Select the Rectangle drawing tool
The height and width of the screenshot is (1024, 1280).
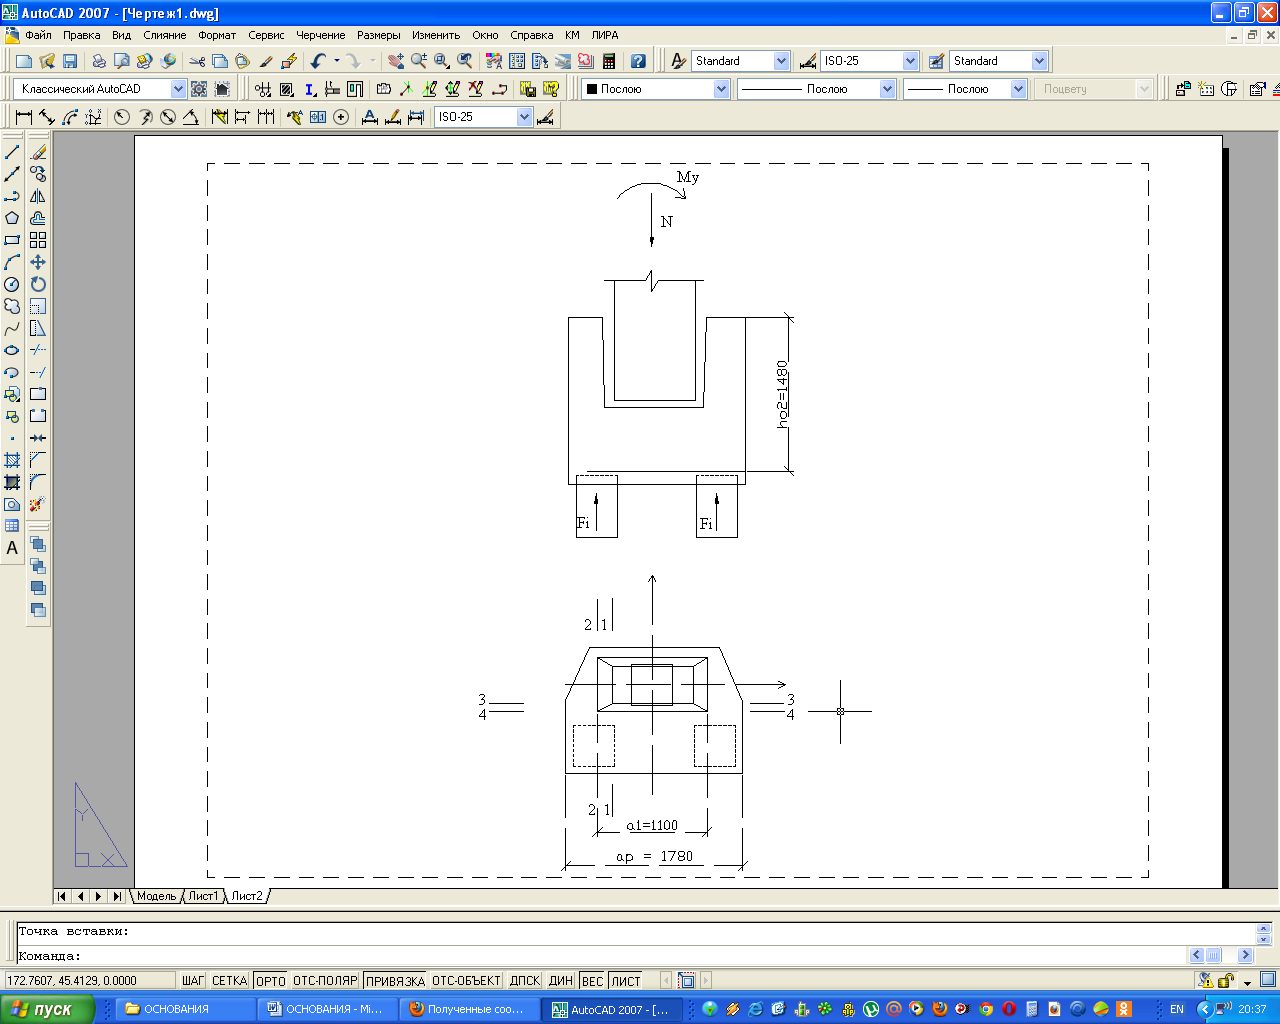tap(12, 240)
